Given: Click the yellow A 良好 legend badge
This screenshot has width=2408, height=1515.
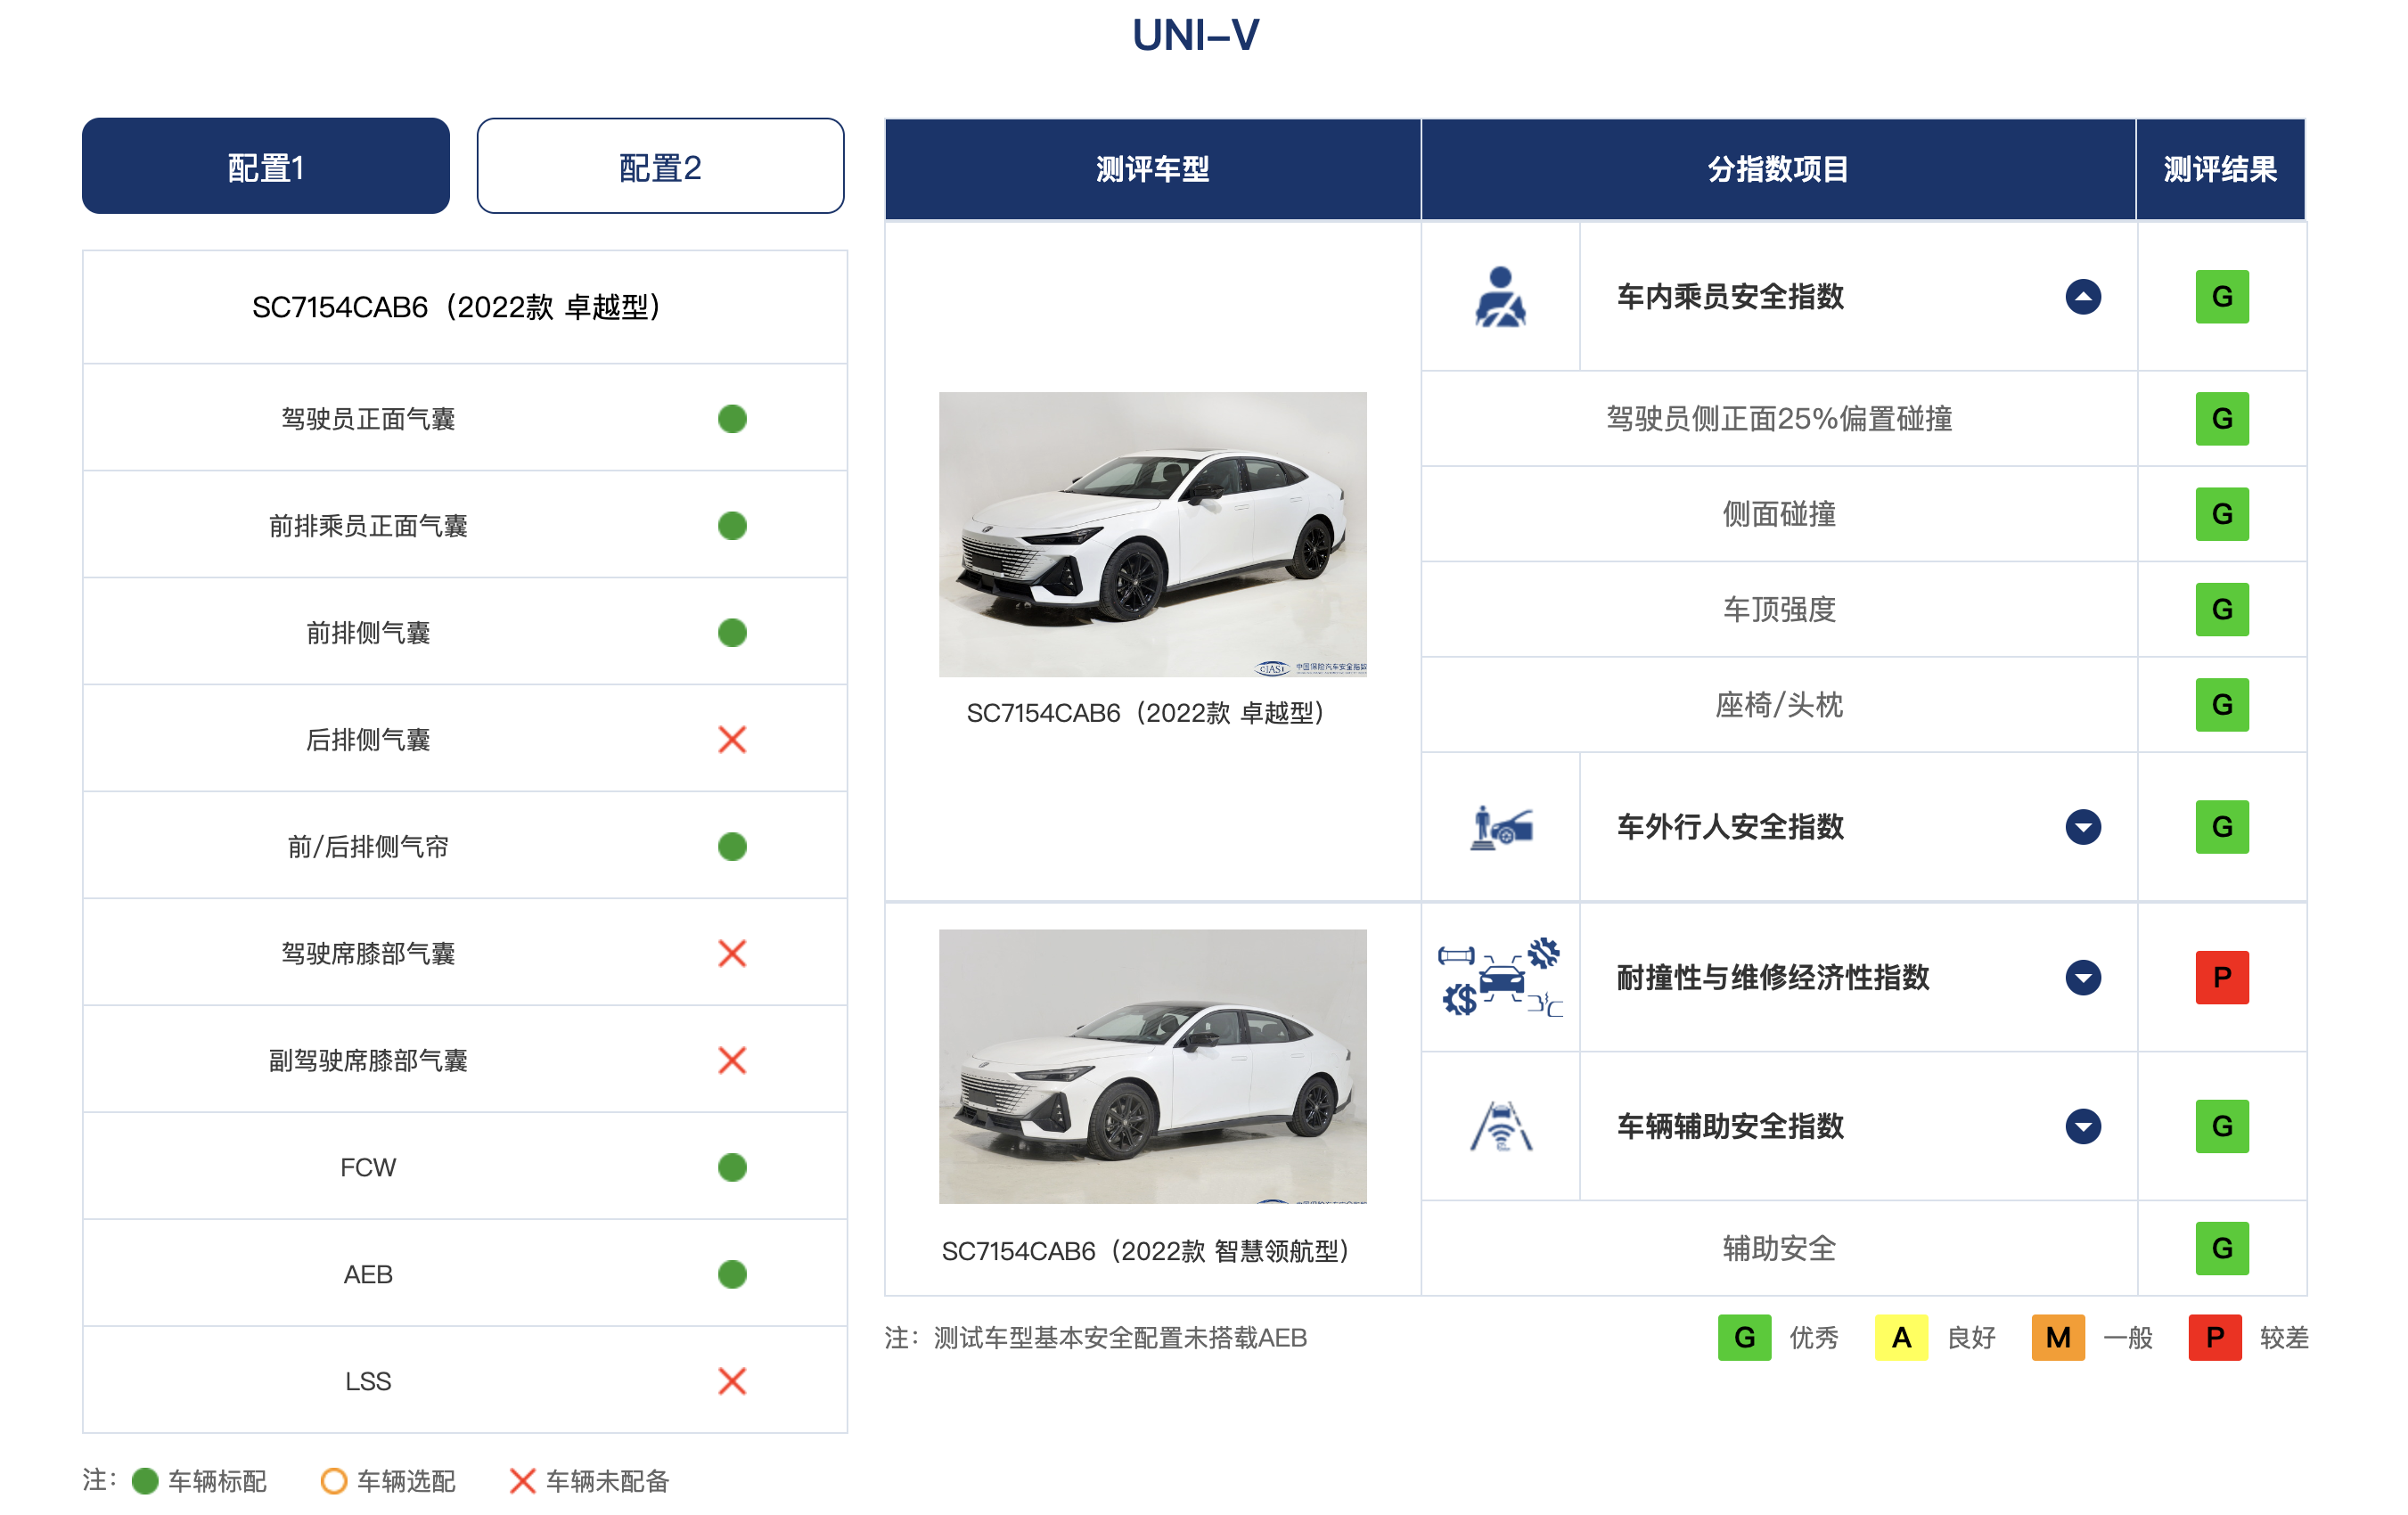Looking at the screenshot, I should (1901, 1338).
